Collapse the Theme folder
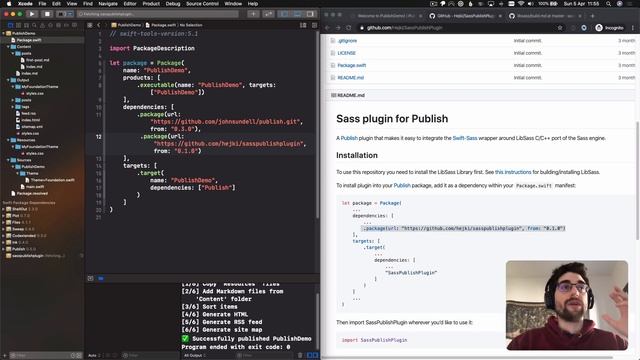 coord(17,173)
